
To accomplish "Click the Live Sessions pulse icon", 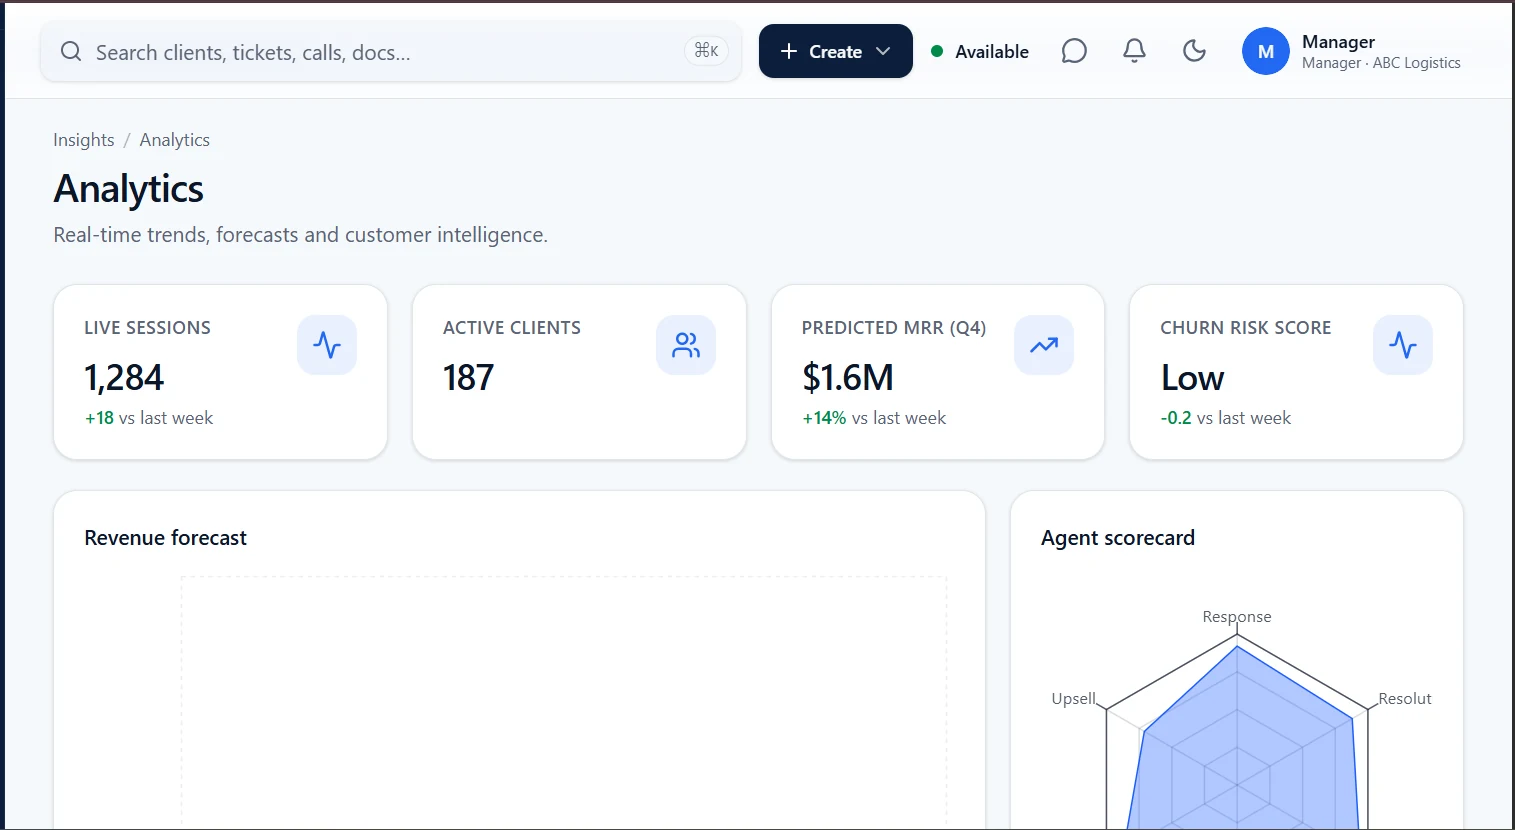I will (x=327, y=345).
